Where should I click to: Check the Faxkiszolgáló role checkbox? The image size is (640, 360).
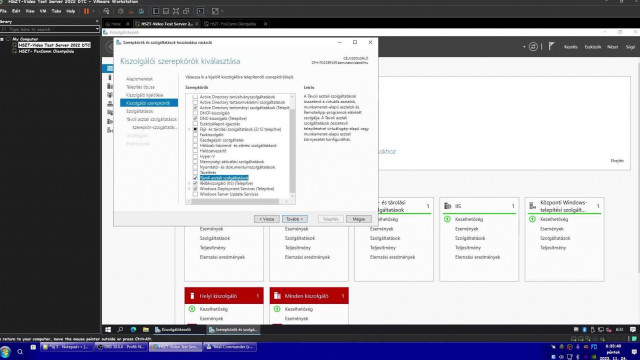195,135
